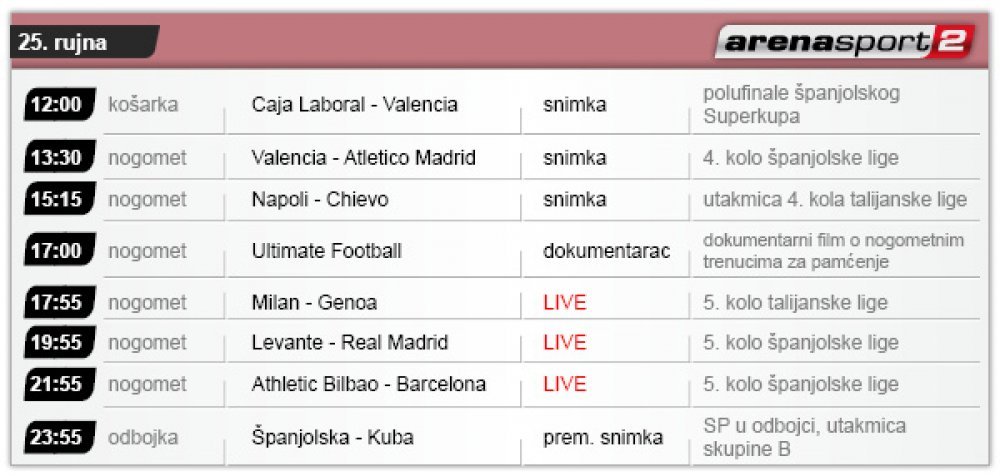Click the arenasport 2 logo
Screen dimensions: 1000x476
[844, 41]
